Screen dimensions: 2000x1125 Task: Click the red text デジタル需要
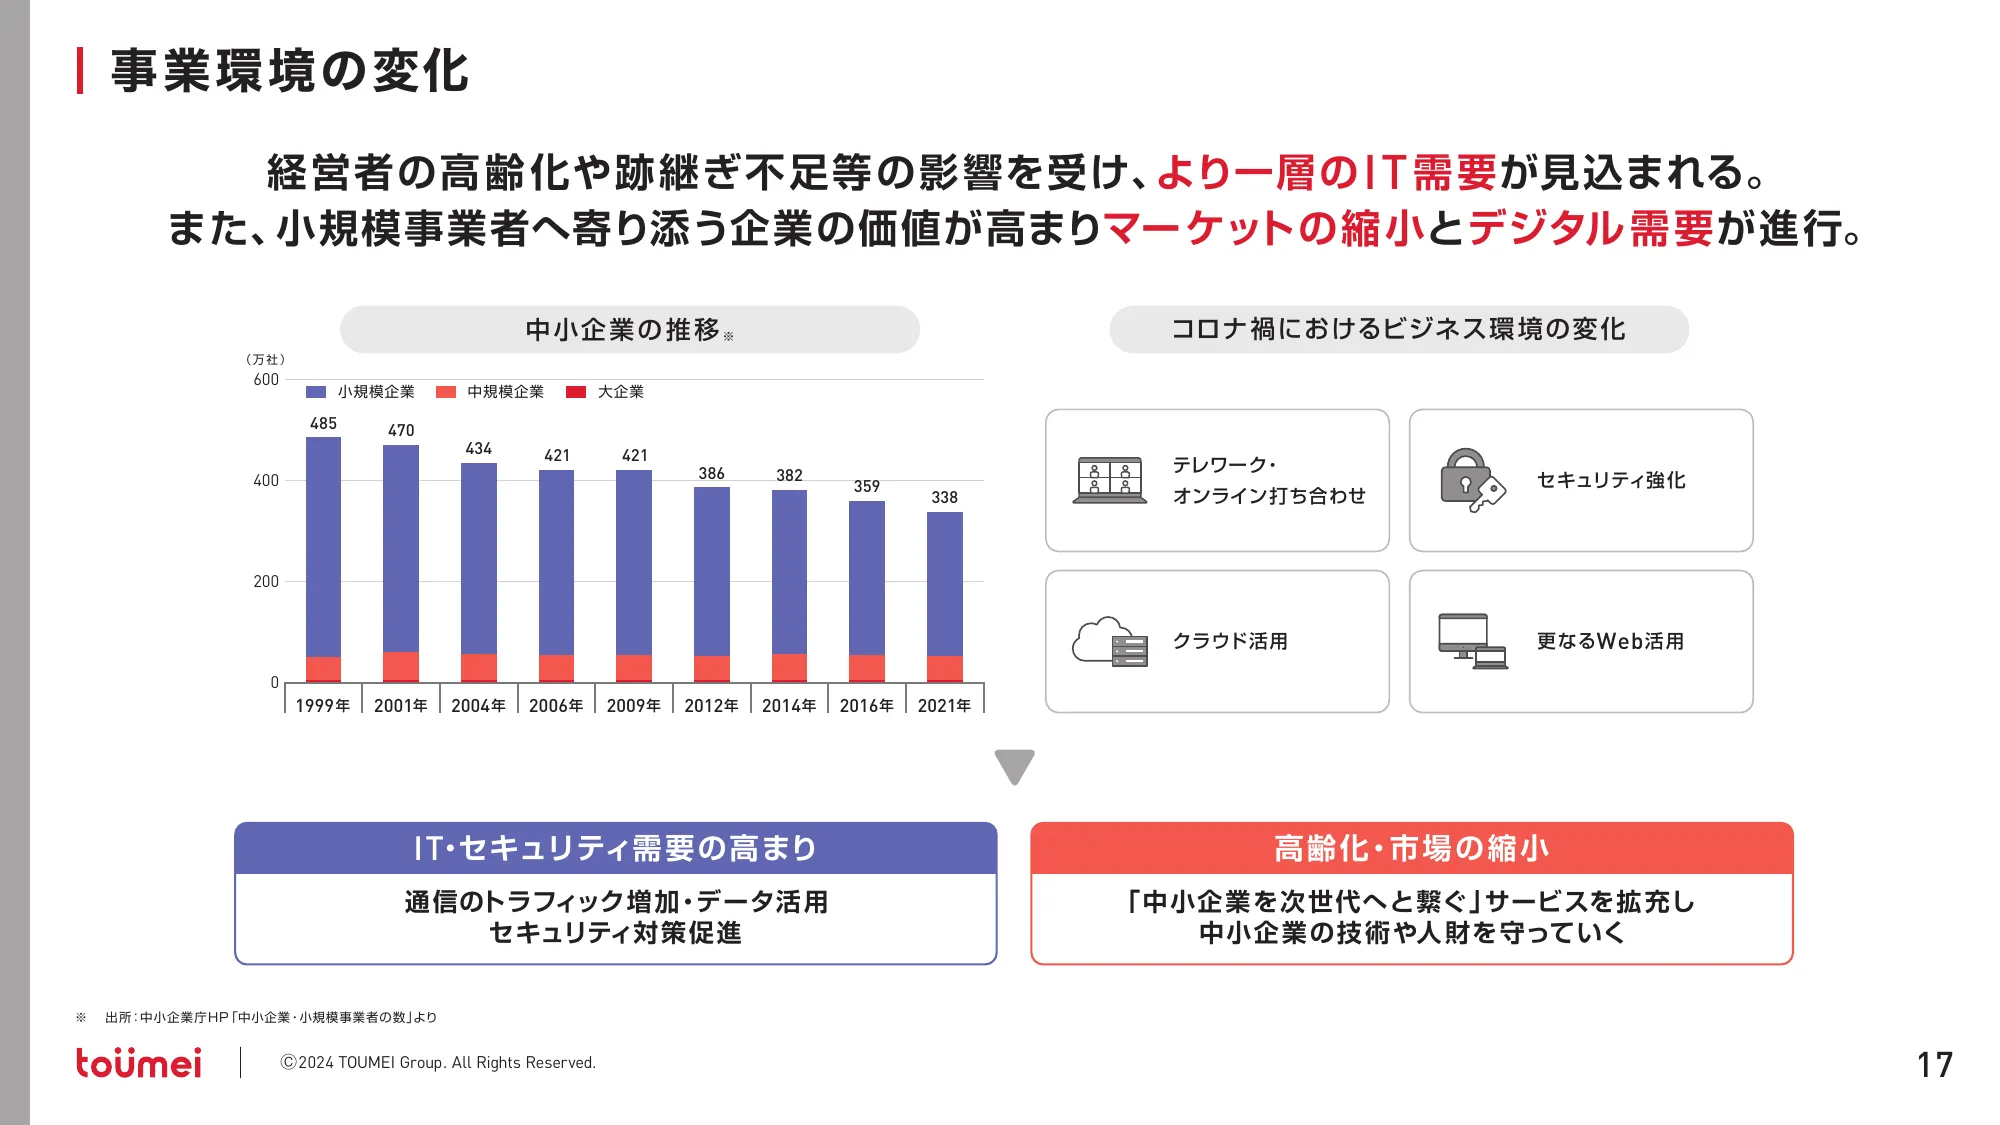1591,228
